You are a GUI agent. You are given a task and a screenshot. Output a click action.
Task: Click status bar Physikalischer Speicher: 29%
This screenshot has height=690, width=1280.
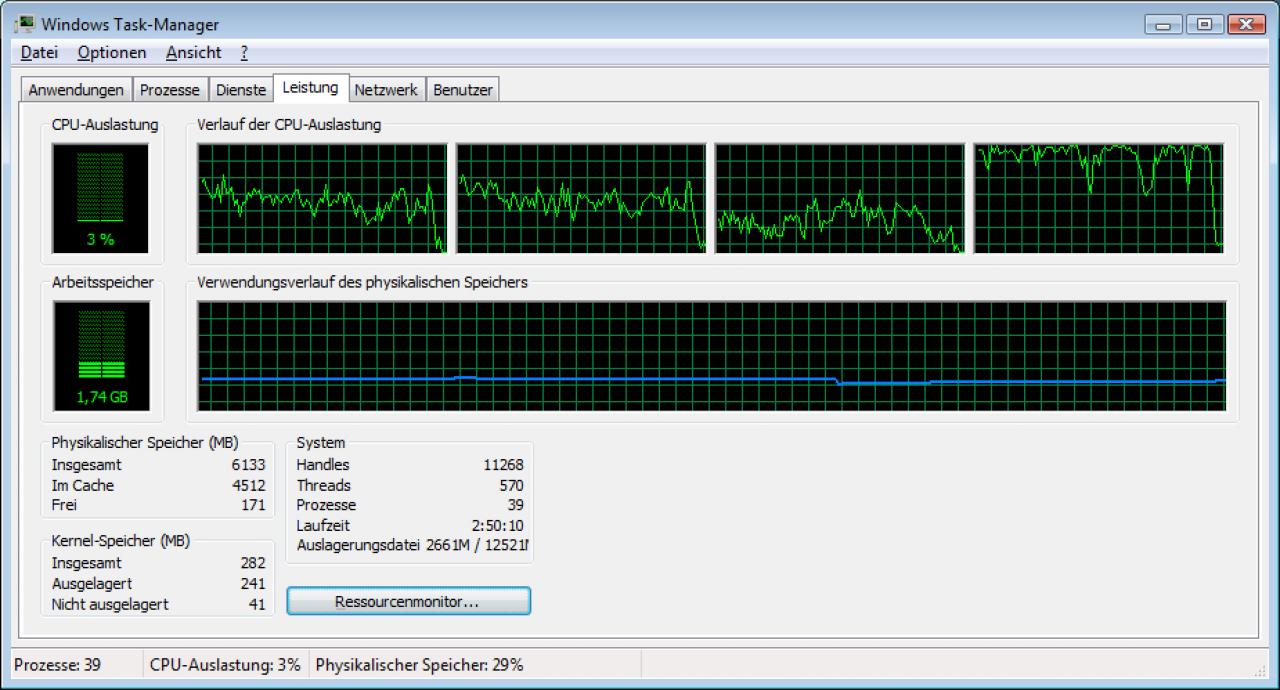click(x=419, y=665)
